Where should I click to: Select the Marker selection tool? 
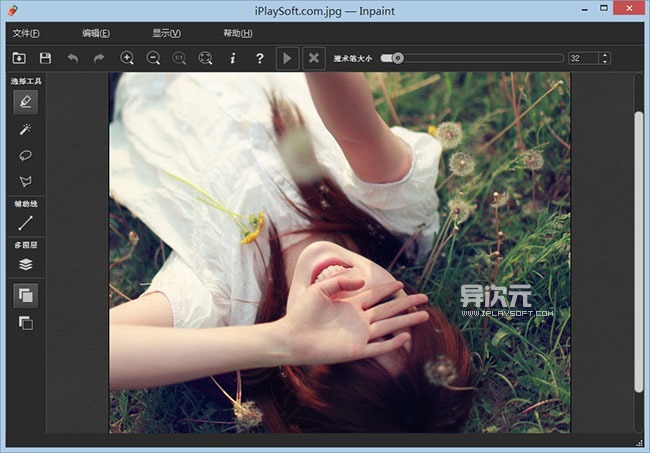pos(26,101)
